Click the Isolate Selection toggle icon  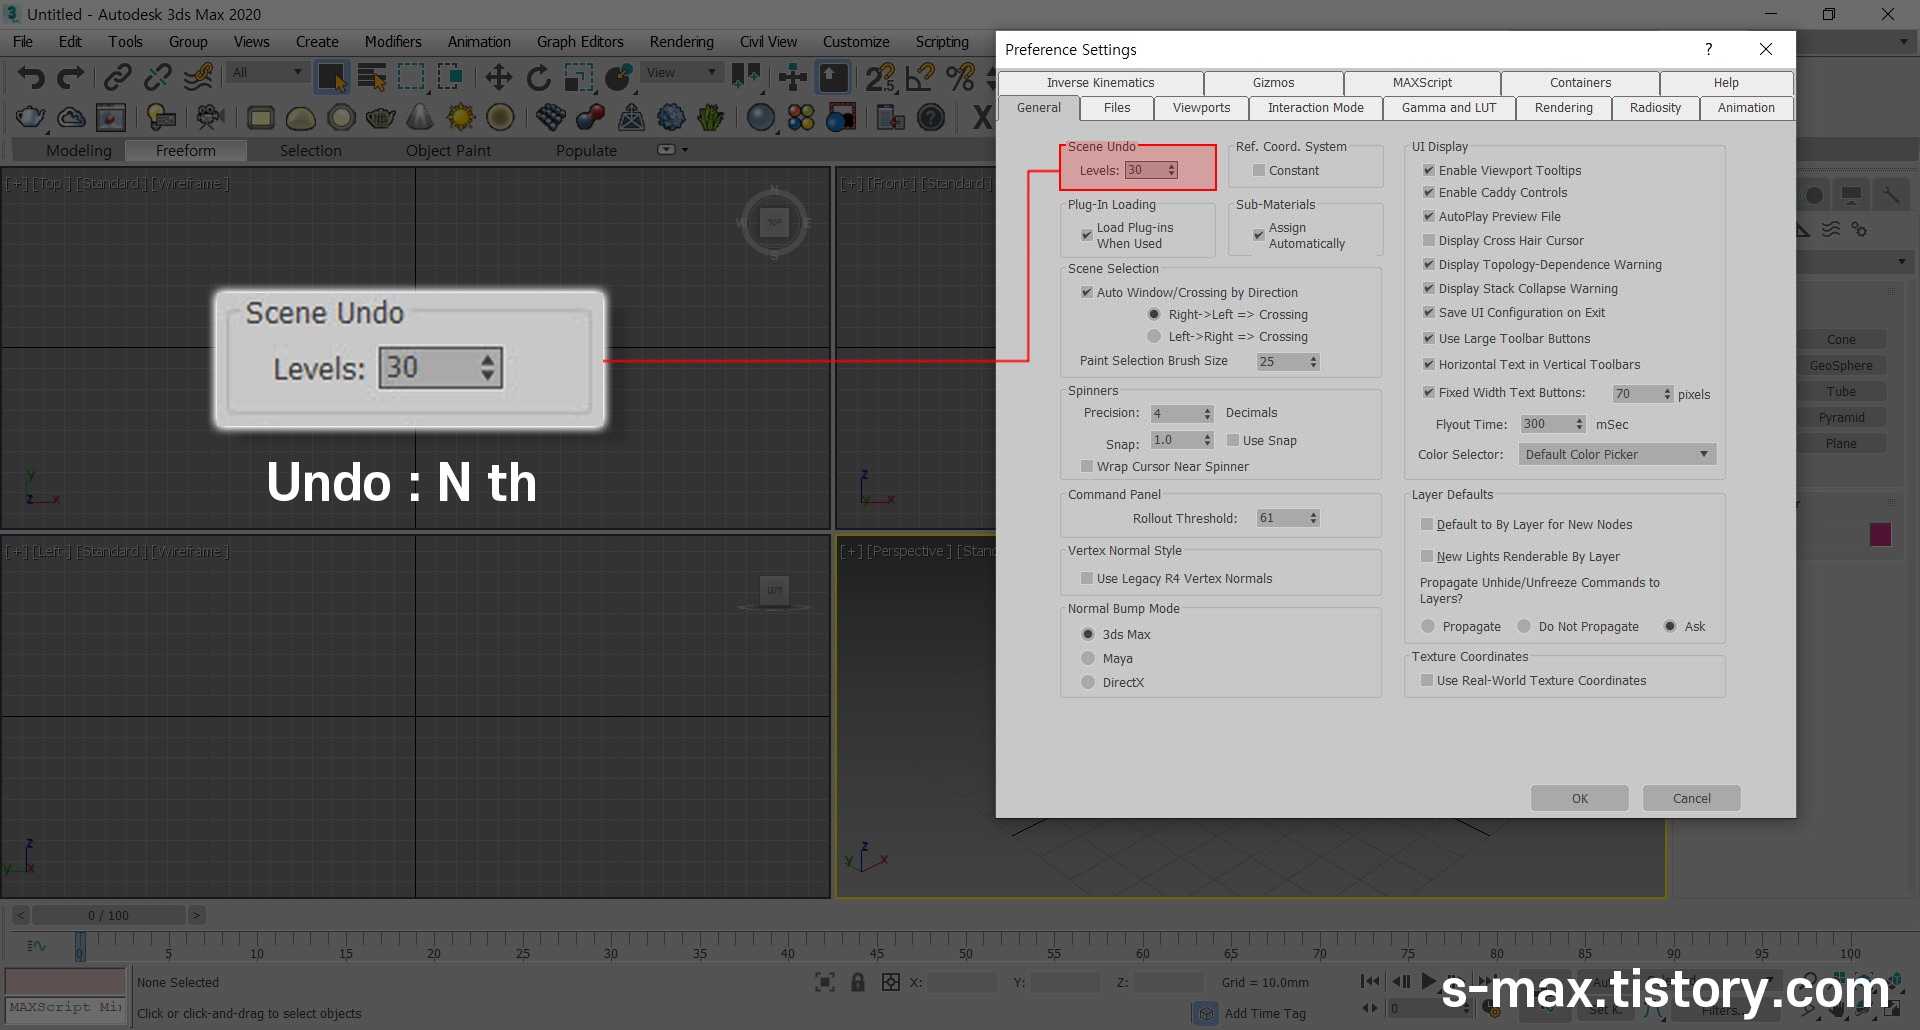pyautogui.click(x=825, y=982)
